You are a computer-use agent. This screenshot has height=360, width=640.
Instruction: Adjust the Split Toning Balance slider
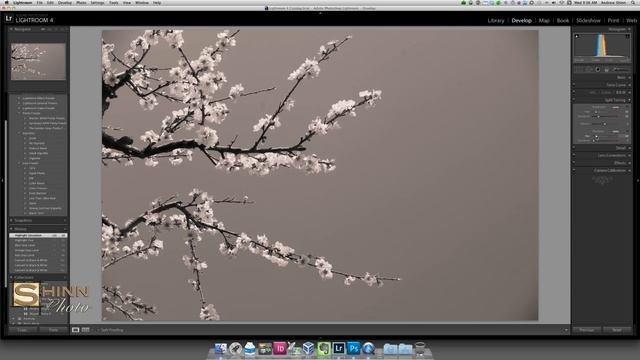[x=605, y=124]
